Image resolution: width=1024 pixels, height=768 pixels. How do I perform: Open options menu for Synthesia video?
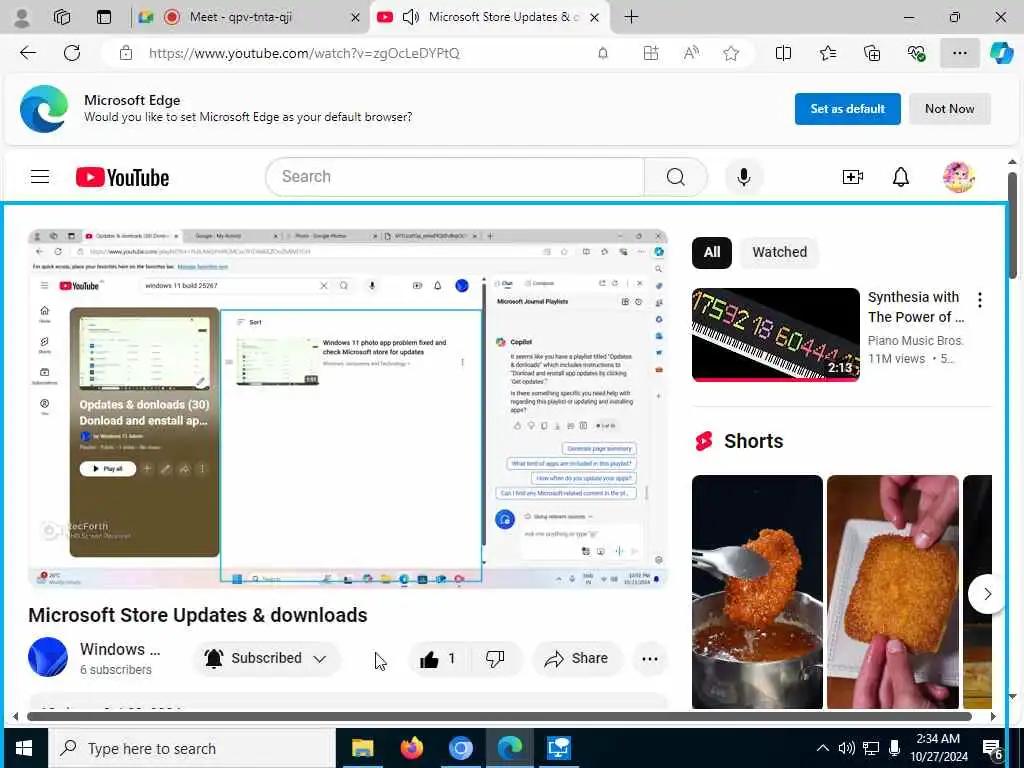pos(979,300)
